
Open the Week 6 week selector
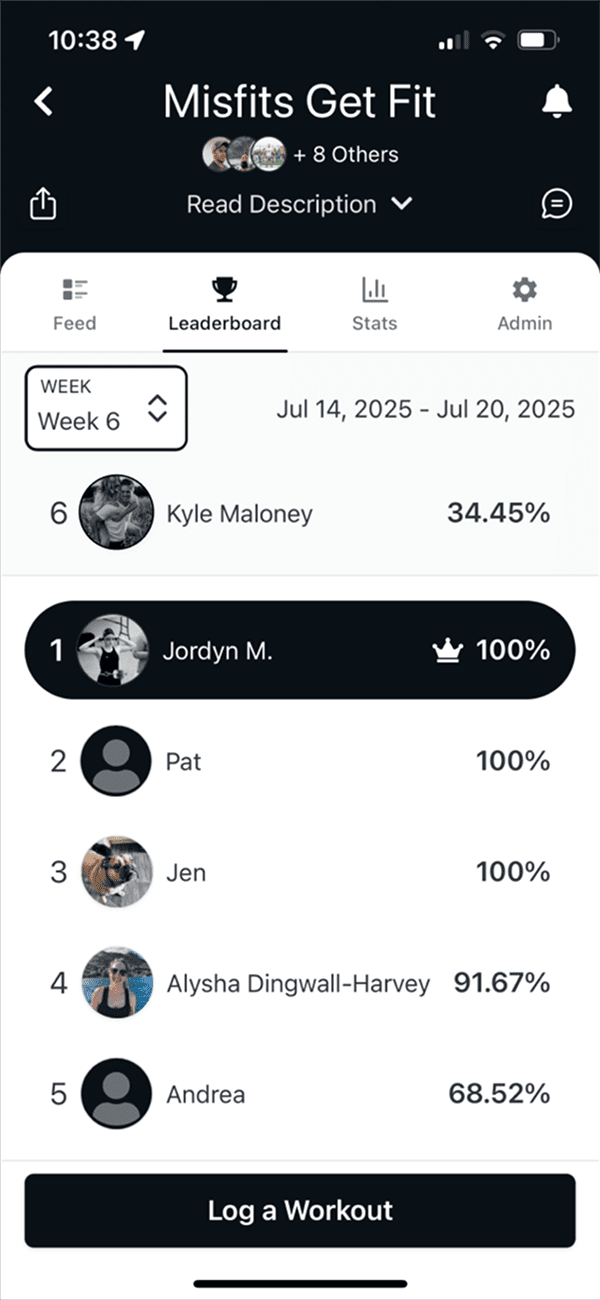[105, 408]
